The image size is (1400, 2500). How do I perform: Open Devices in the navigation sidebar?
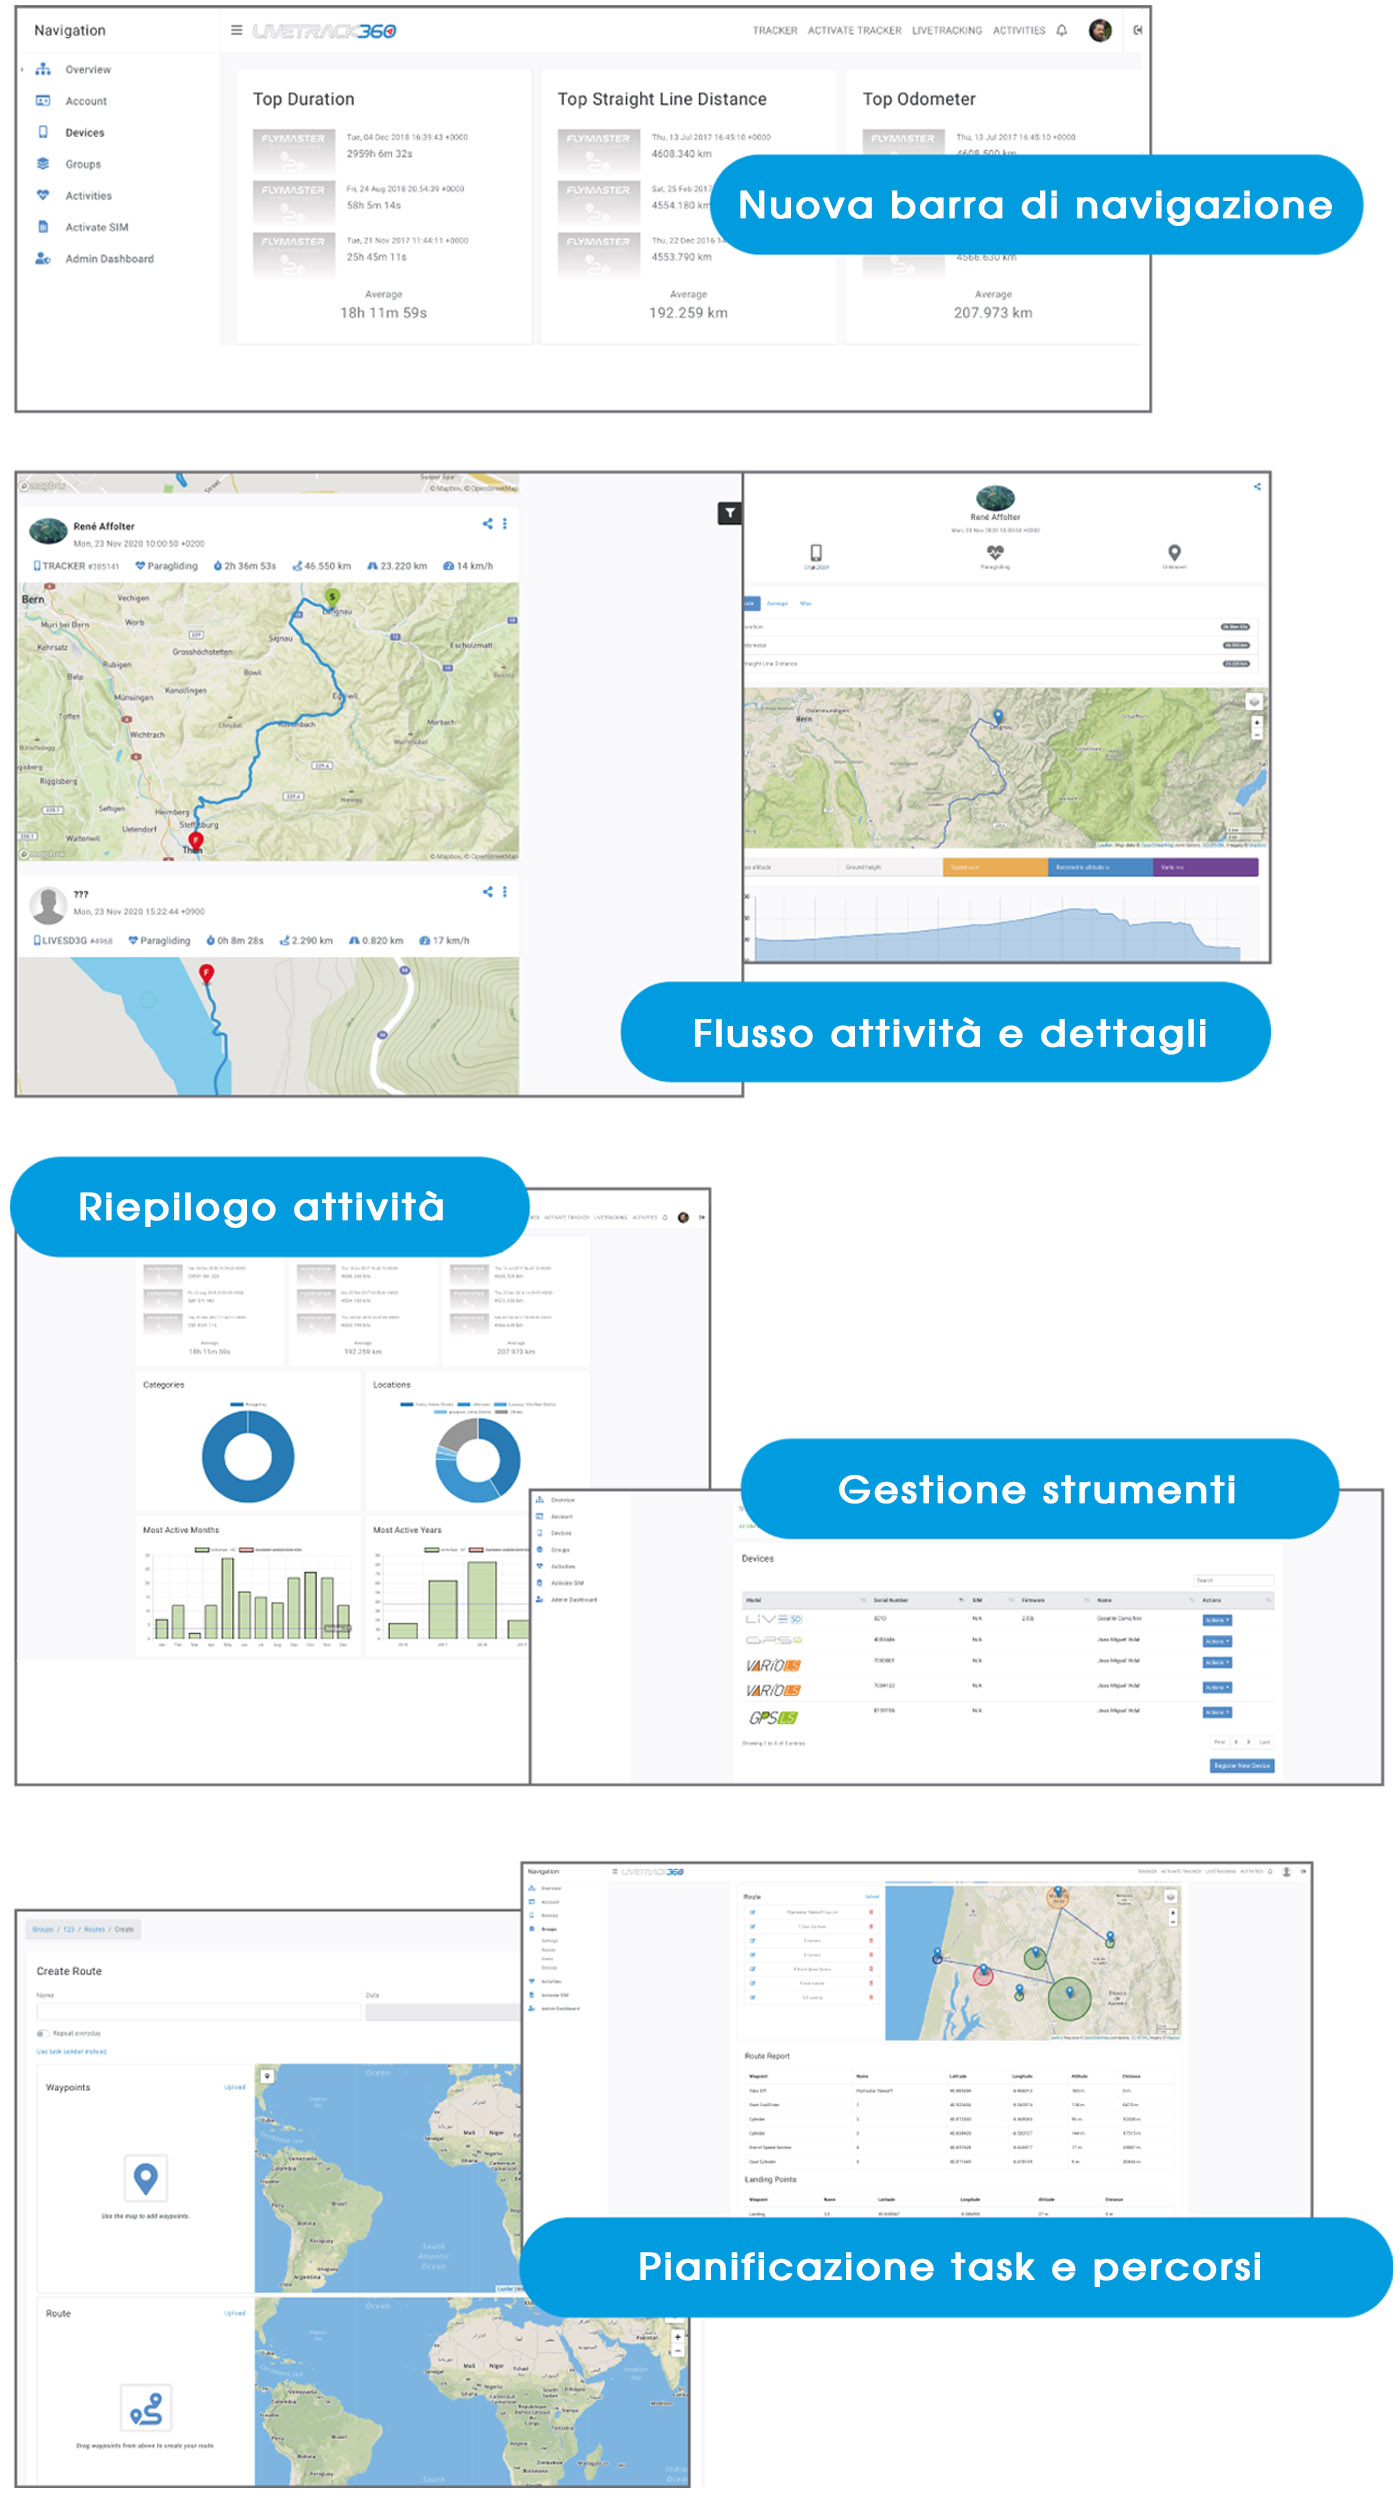pos(84,133)
